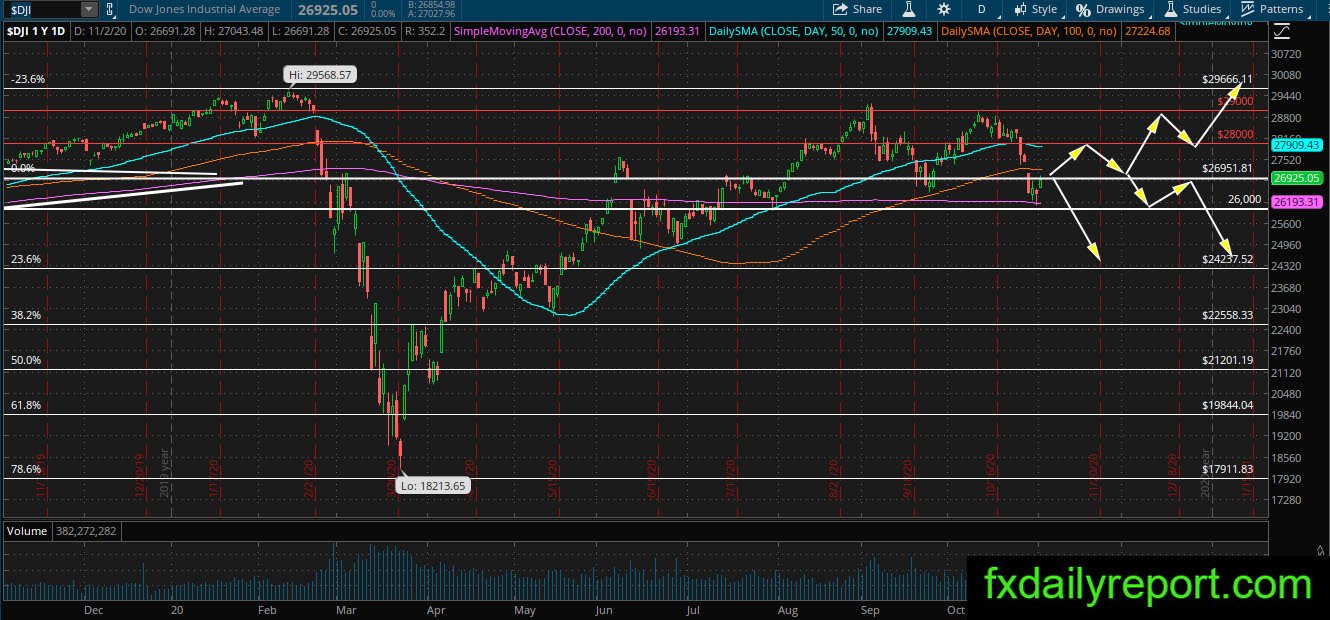Click the flask icon in the chart toolbar
The width and height of the screenshot is (1330, 620).
tap(910, 9)
